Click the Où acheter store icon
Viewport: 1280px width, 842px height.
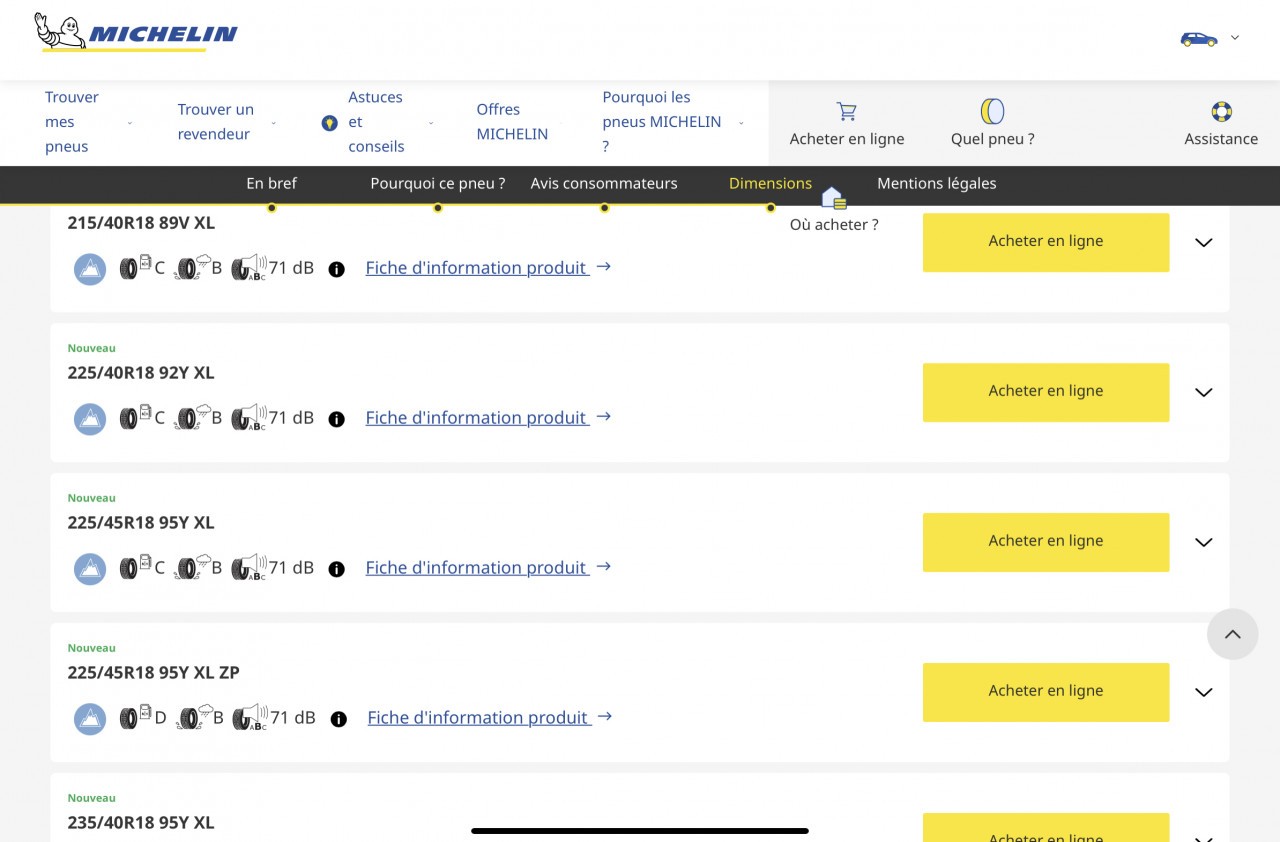[834, 198]
